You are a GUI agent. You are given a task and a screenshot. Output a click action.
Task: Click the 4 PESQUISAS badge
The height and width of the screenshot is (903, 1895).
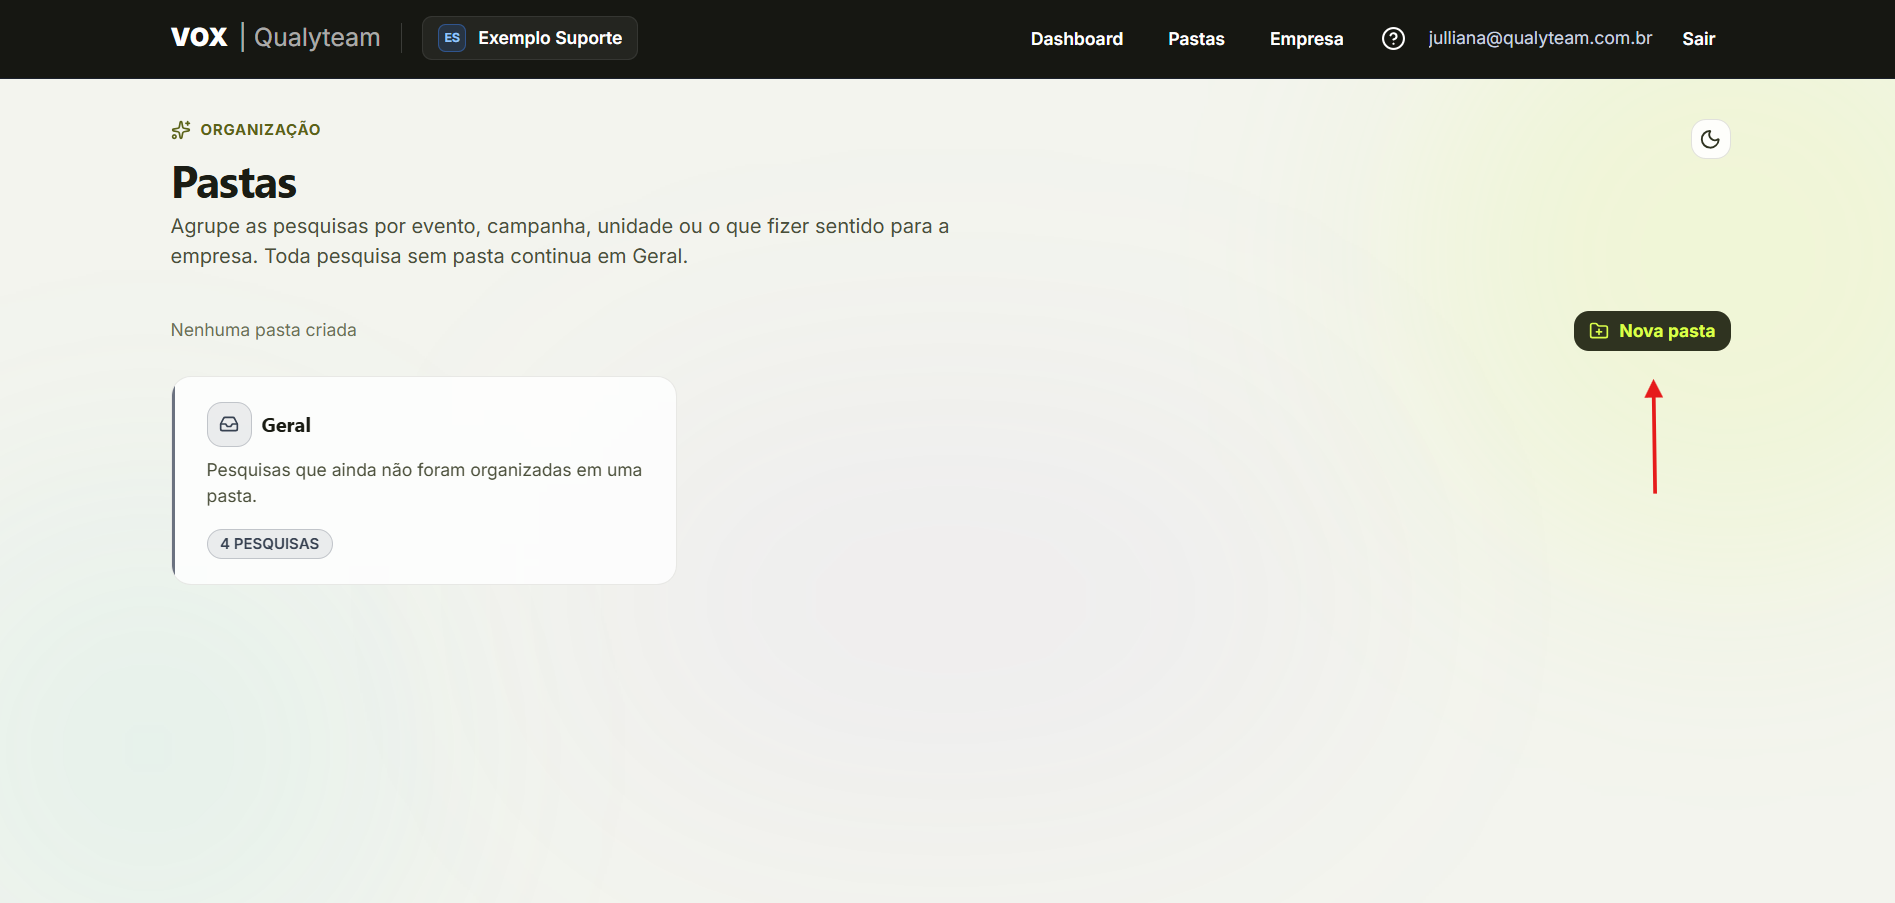[270, 544]
